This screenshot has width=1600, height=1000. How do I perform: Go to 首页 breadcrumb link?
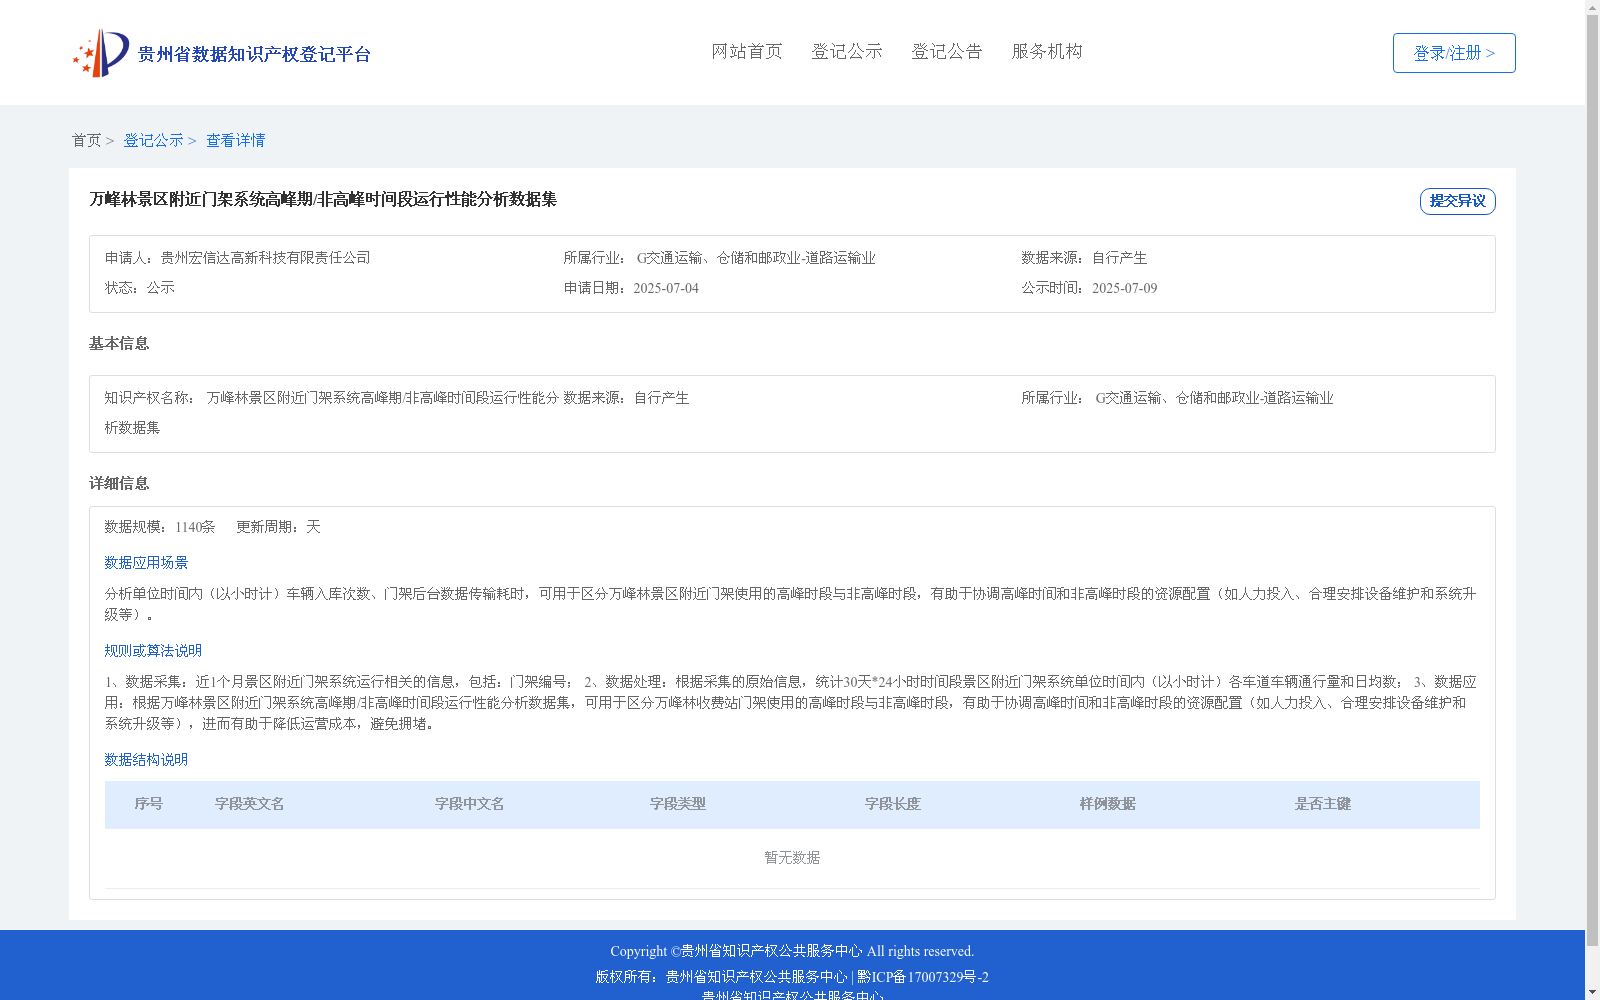tap(86, 141)
